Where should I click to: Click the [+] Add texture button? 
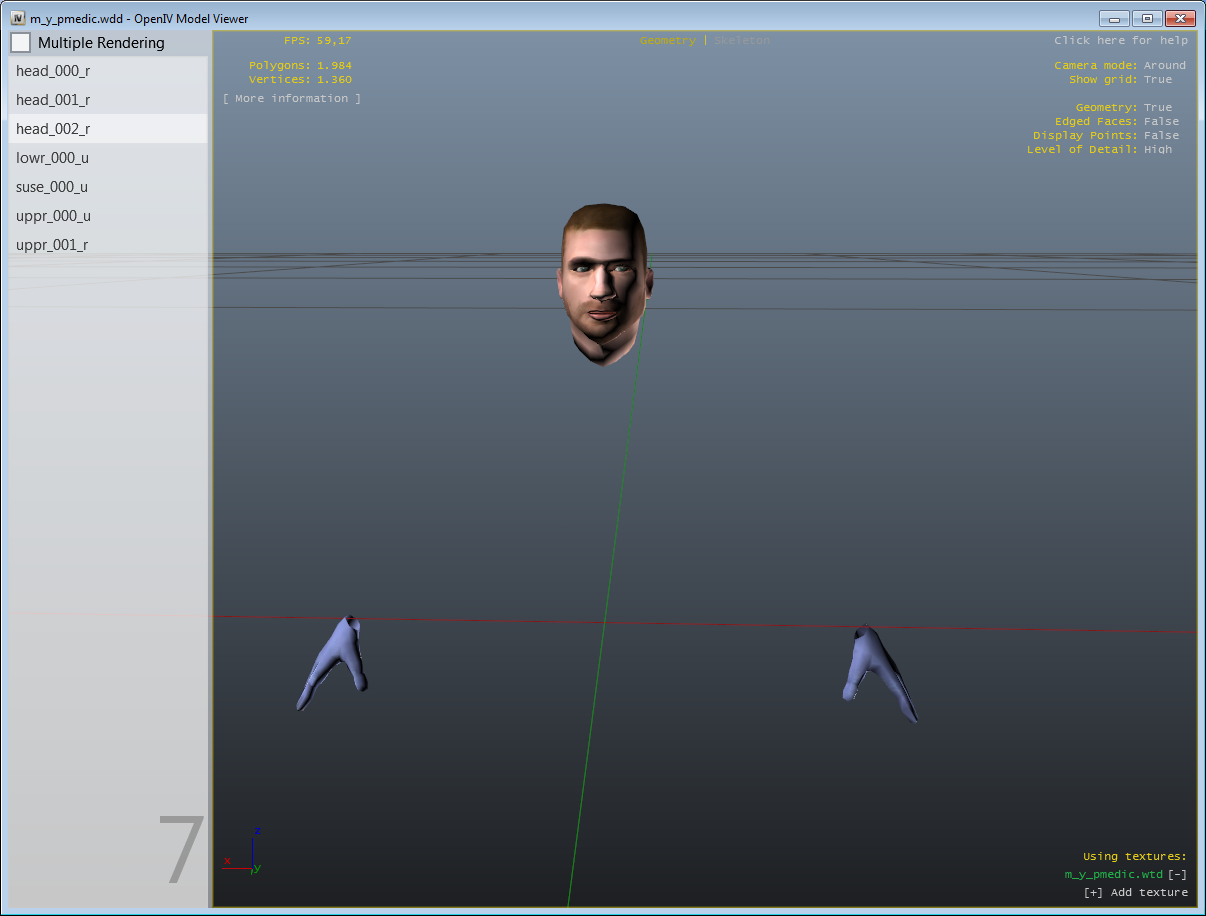tap(1135, 893)
